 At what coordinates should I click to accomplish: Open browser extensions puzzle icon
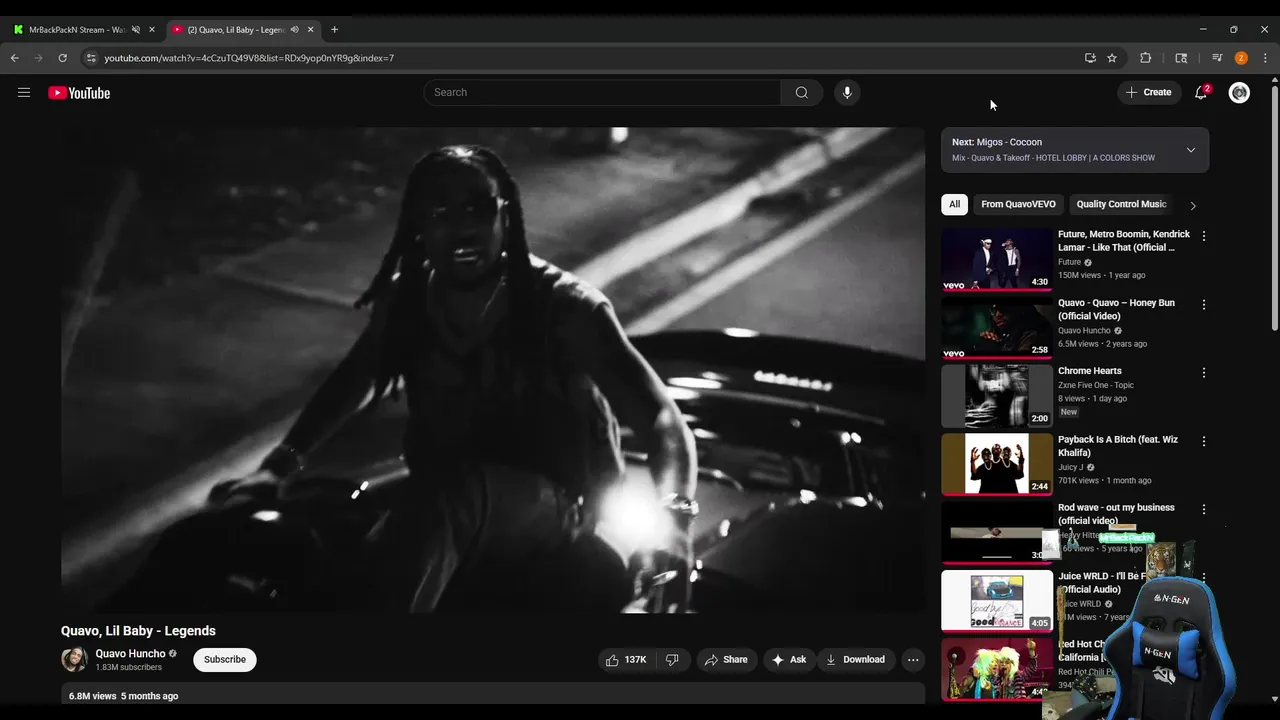click(1146, 58)
